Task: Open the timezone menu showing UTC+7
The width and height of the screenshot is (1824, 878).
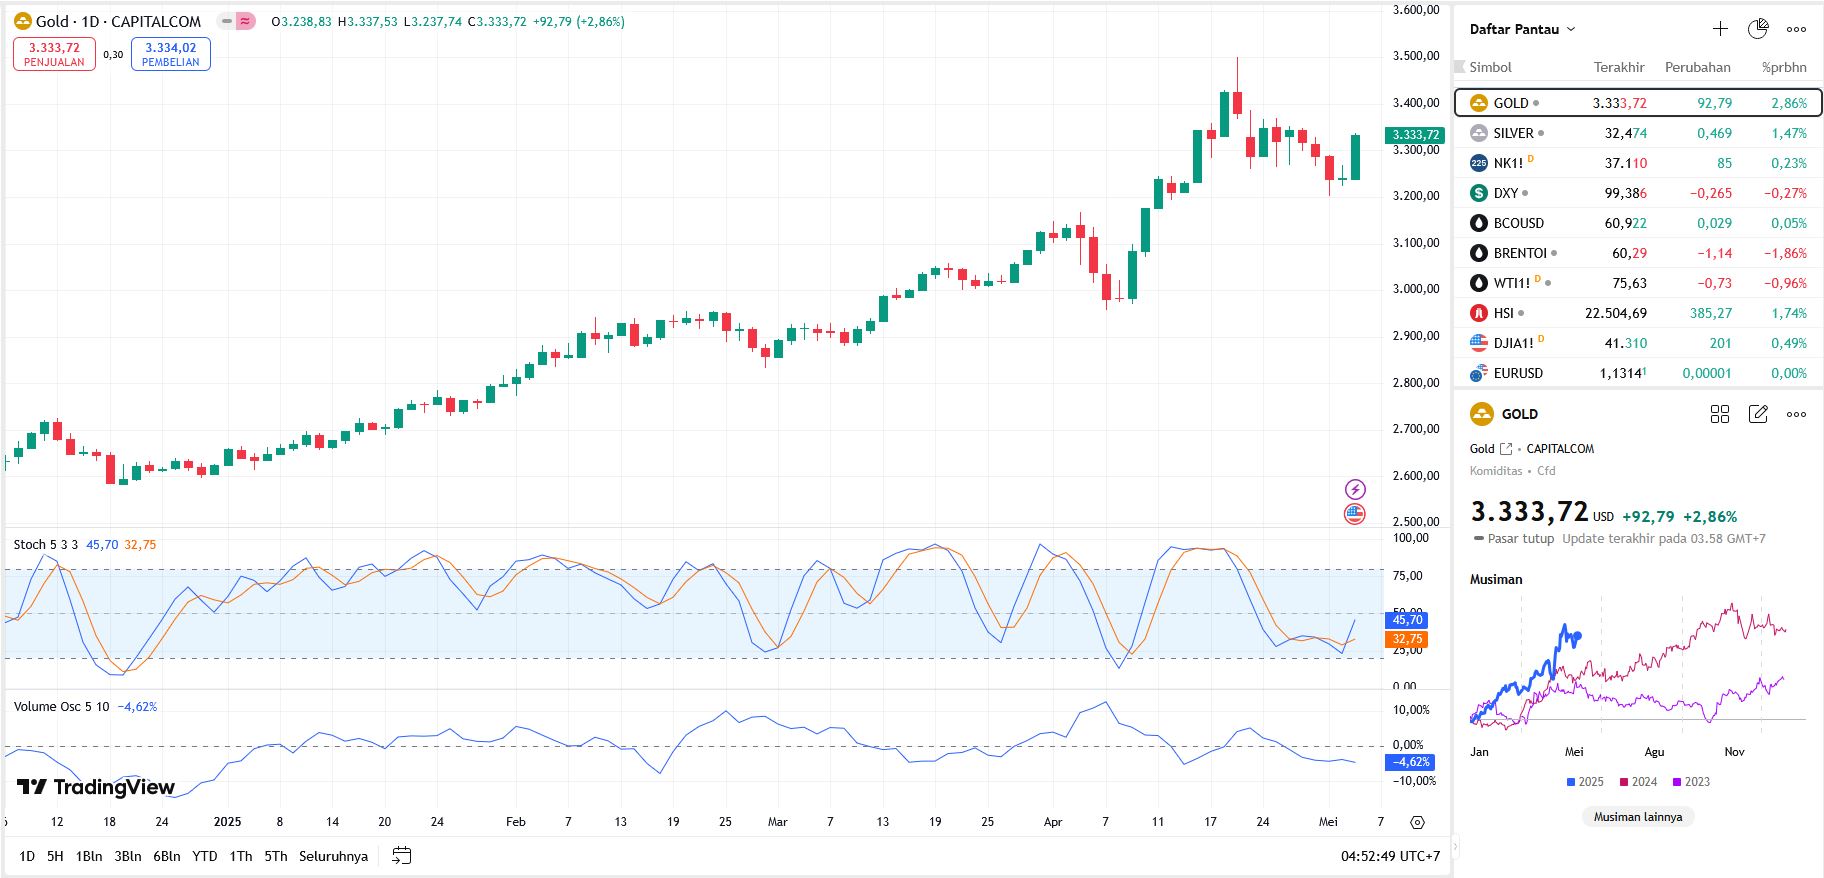Action: point(1390,856)
